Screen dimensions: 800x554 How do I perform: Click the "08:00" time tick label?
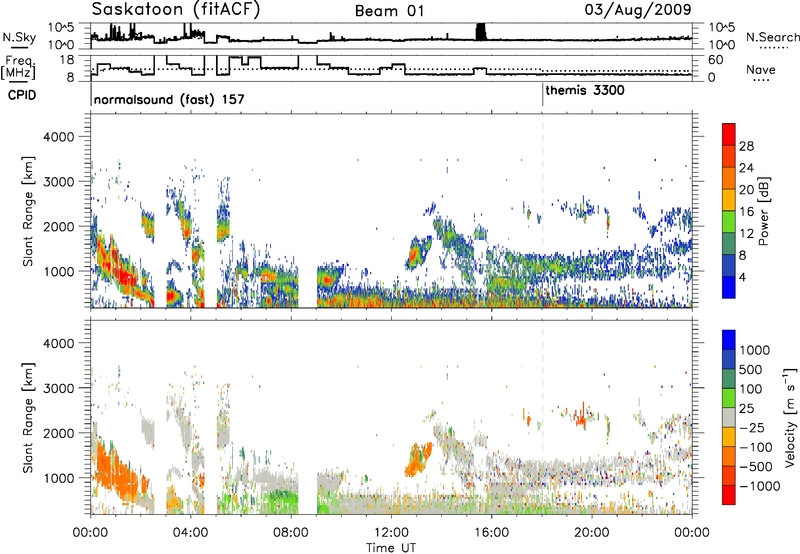pyautogui.click(x=290, y=533)
